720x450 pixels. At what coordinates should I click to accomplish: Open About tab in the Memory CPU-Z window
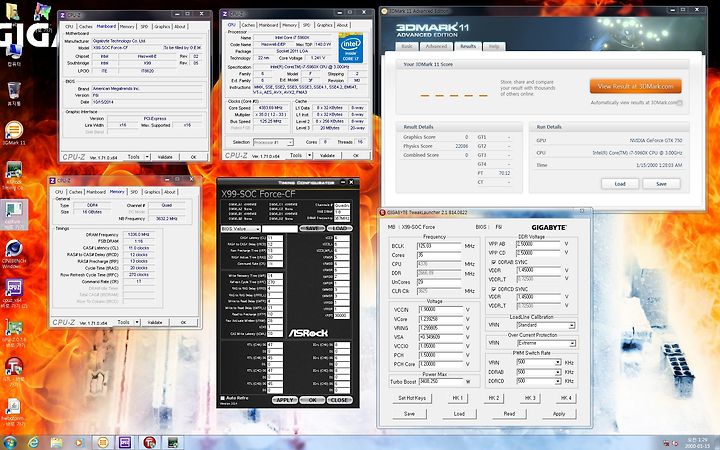(x=170, y=192)
